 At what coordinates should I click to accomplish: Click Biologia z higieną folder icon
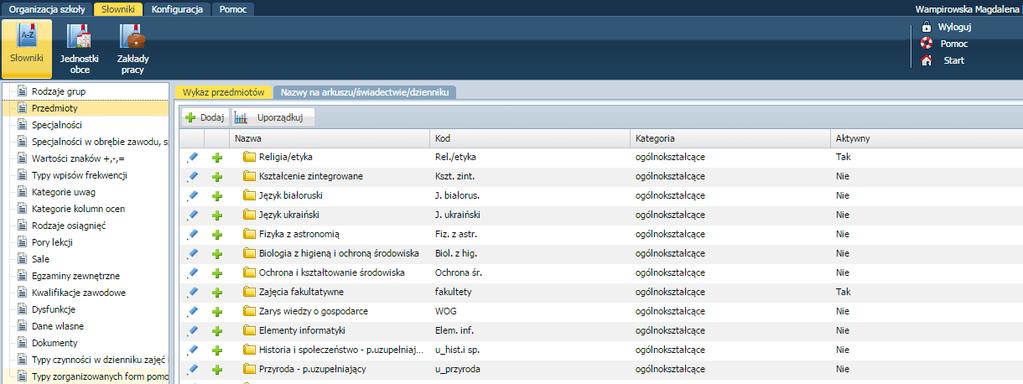point(249,253)
